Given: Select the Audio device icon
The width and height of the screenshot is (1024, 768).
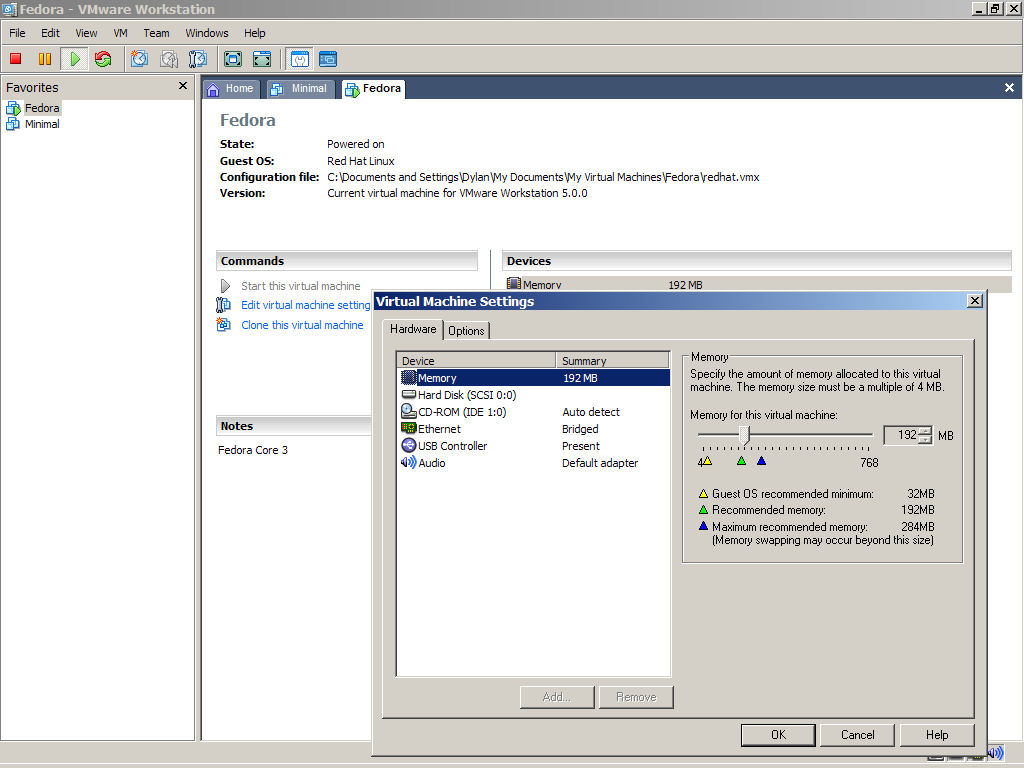Looking at the screenshot, I should (408, 462).
